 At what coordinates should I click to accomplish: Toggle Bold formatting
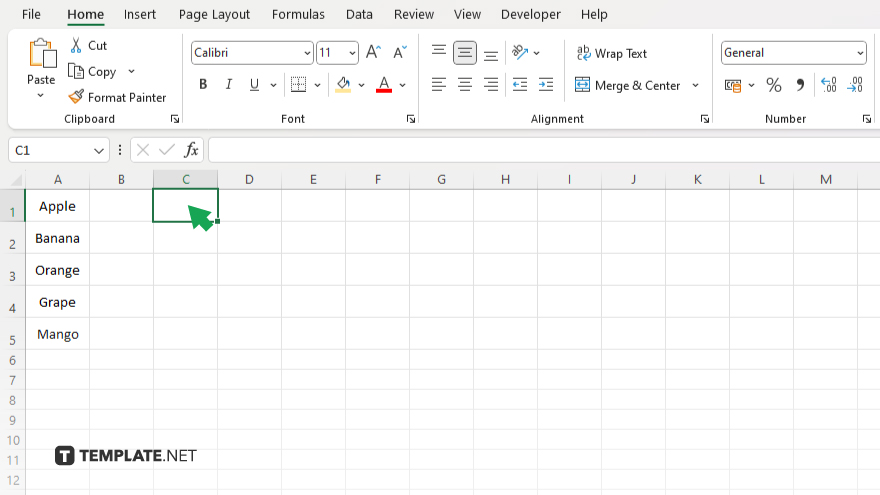click(203, 85)
